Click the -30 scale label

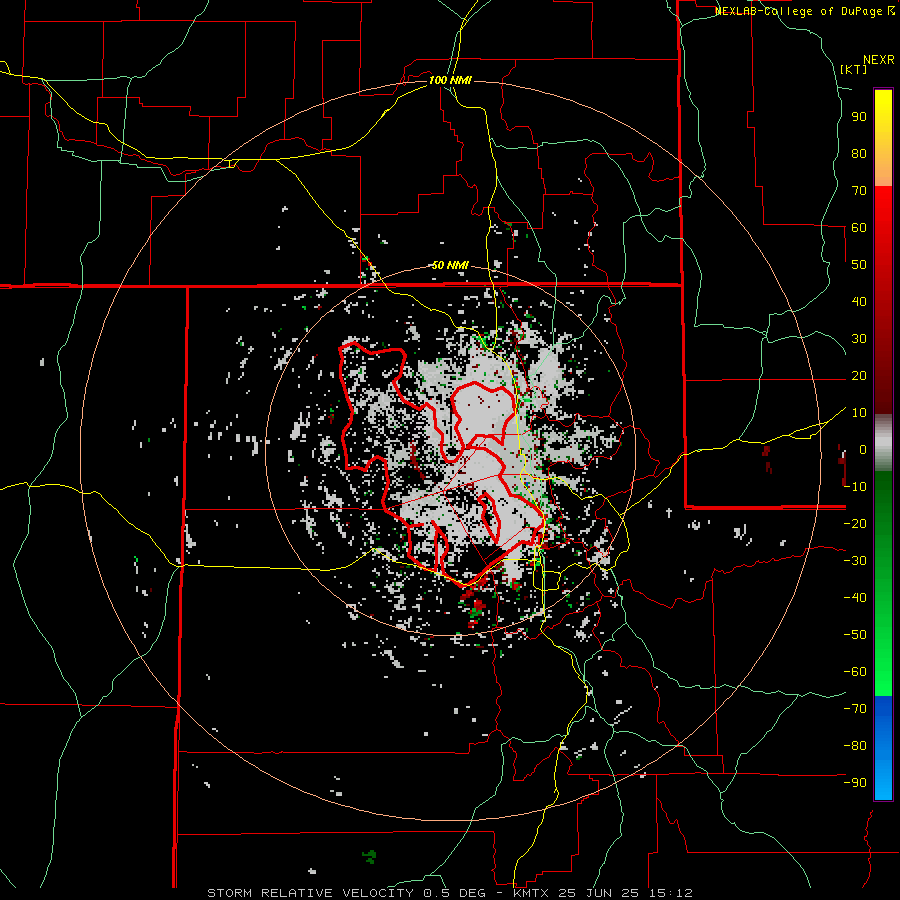coord(855,561)
